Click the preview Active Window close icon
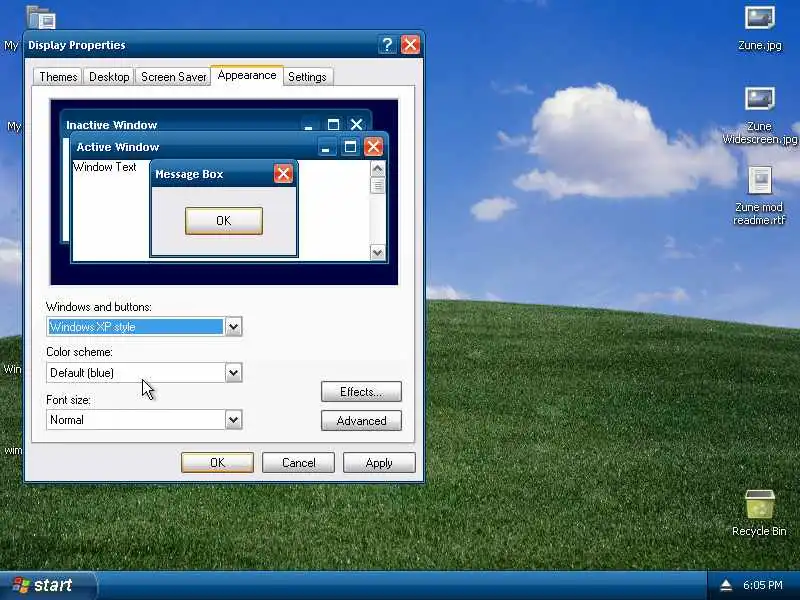 [x=373, y=147]
